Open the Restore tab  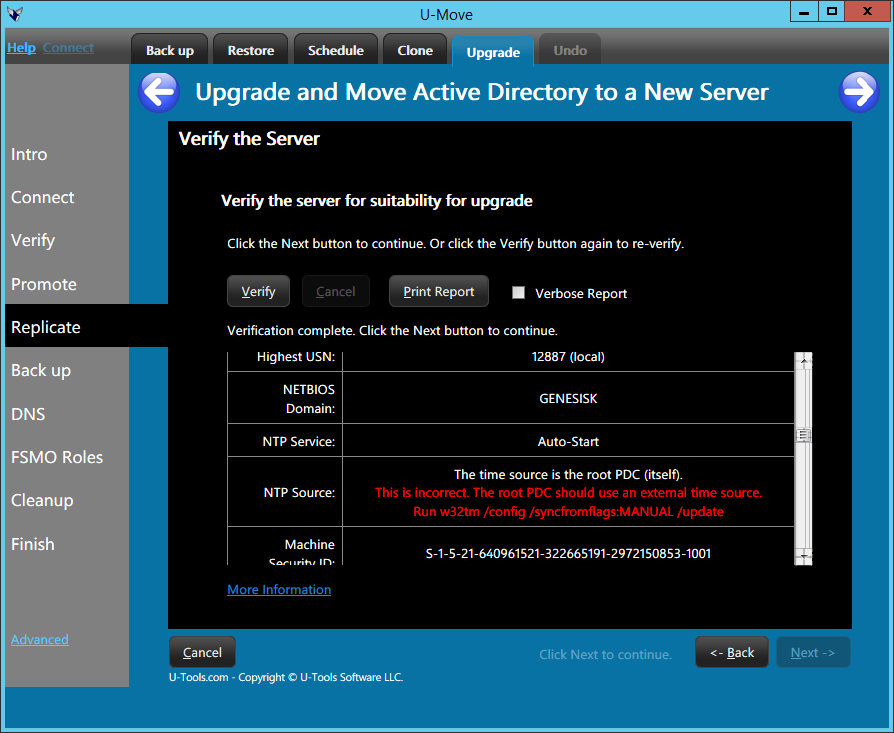tap(250, 50)
